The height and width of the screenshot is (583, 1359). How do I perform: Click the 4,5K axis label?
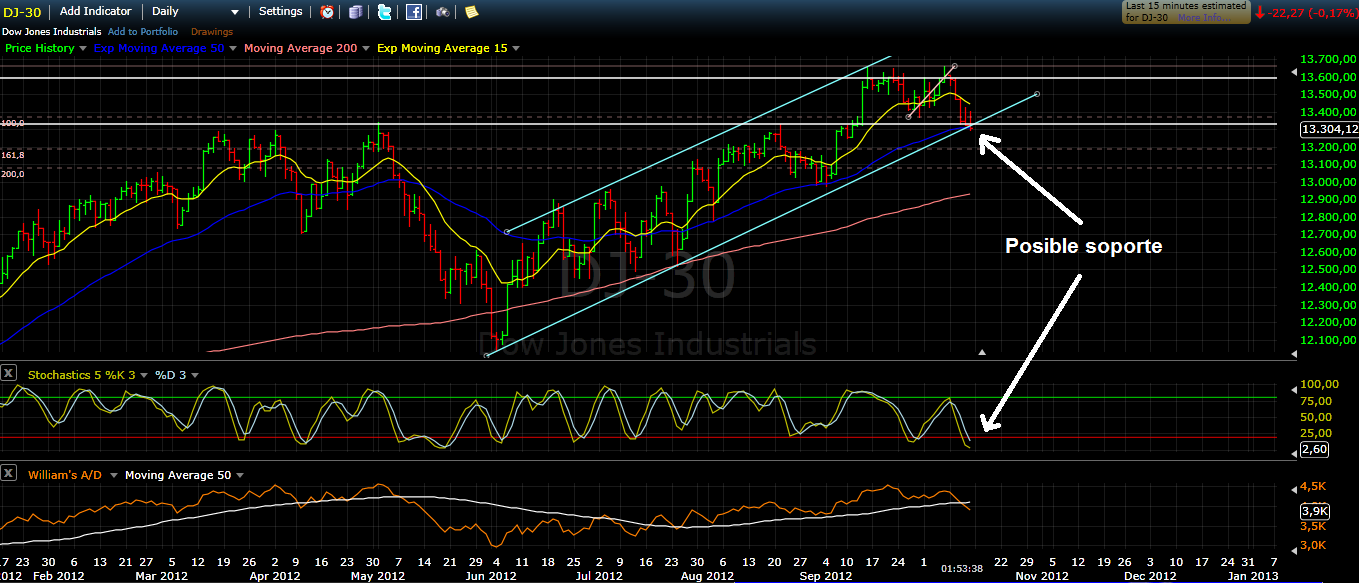point(1313,487)
